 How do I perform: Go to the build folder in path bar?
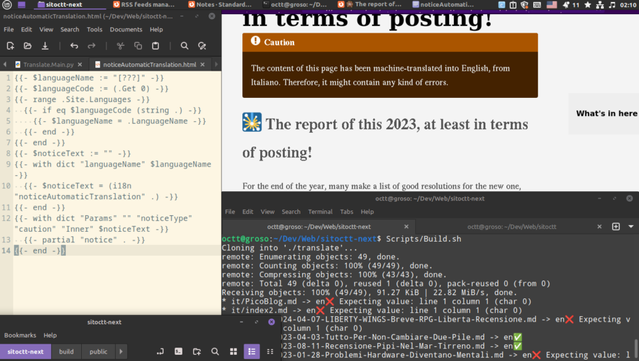(66, 351)
